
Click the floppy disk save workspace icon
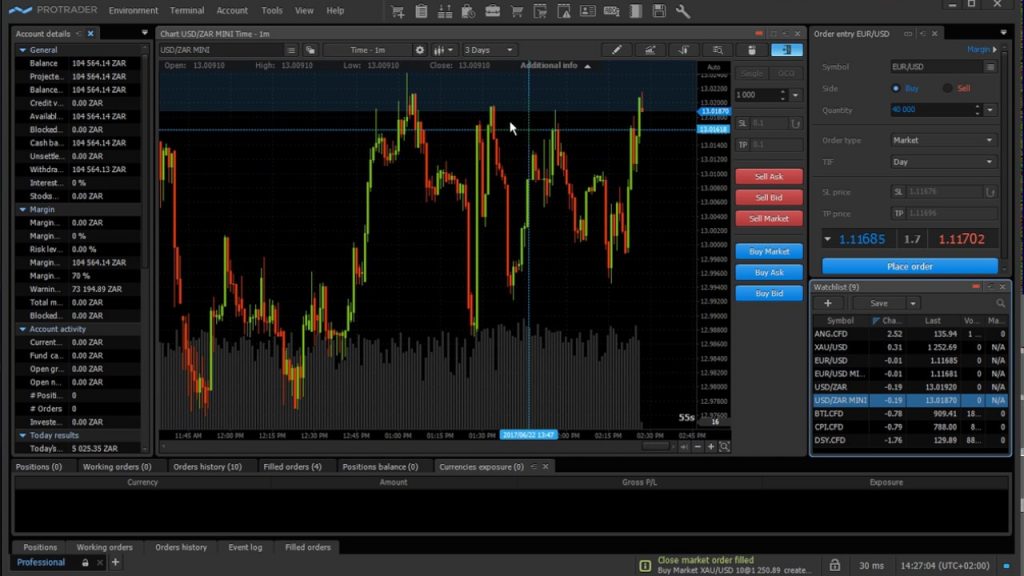659,11
